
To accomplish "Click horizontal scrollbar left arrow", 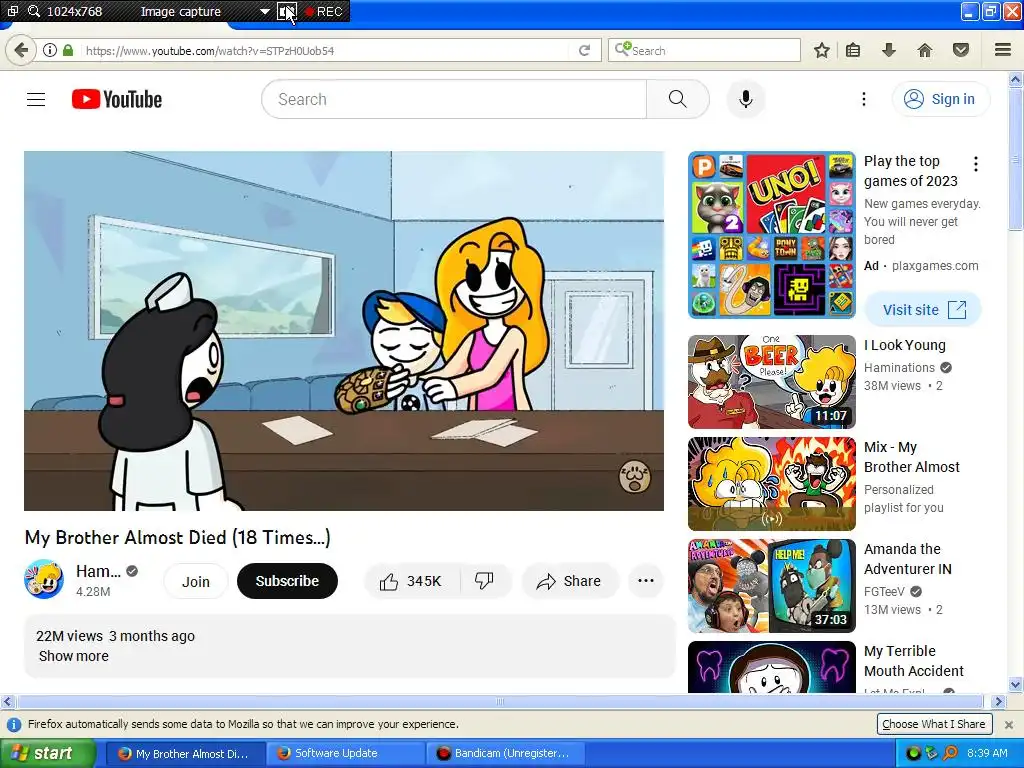I will (x=7, y=701).
